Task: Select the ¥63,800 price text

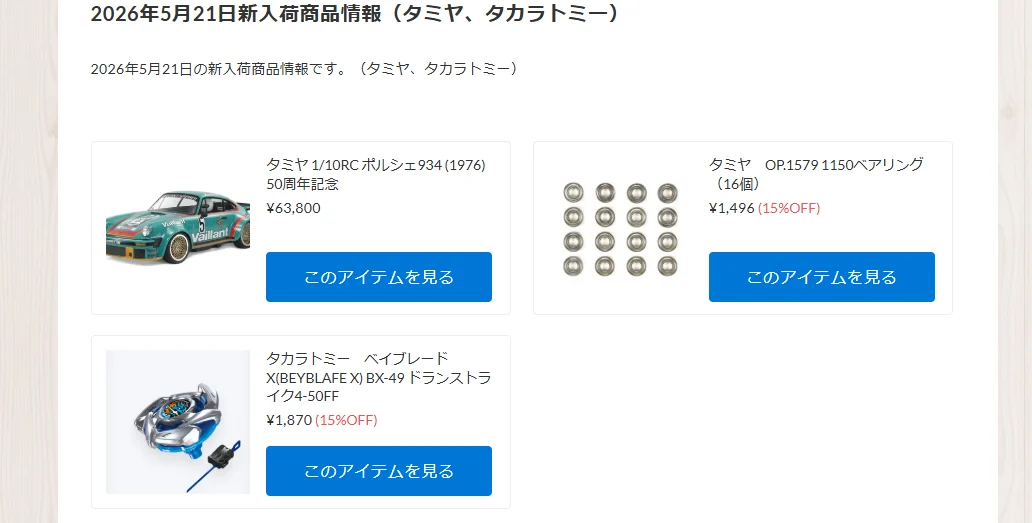Action: pyautogui.click(x=294, y=208)
